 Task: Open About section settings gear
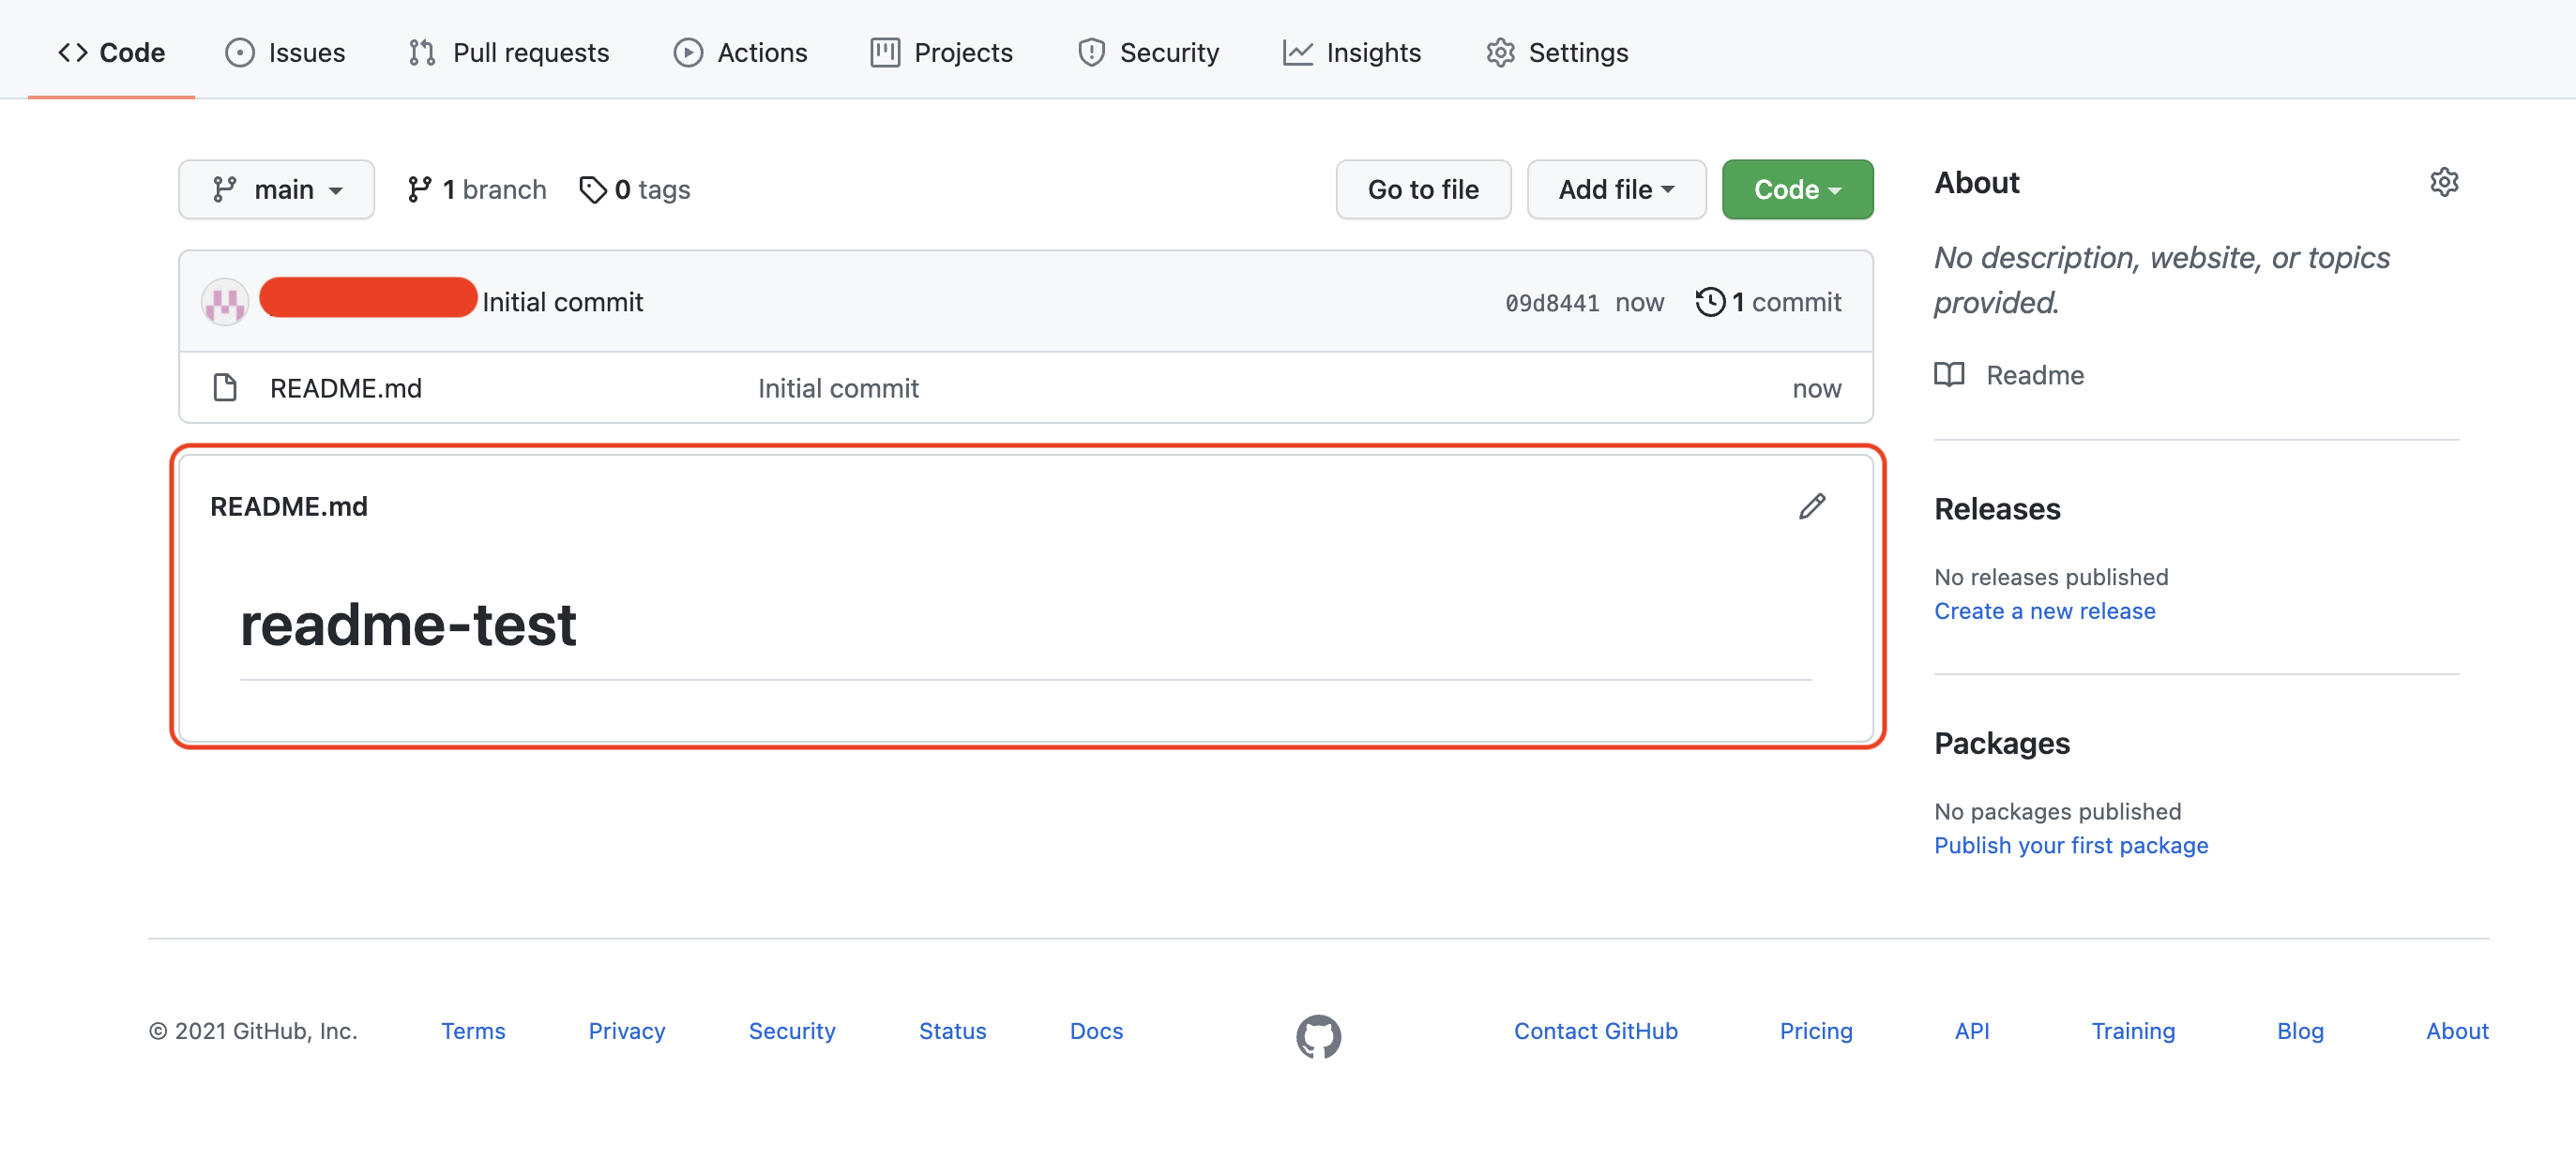[2445, 181]
